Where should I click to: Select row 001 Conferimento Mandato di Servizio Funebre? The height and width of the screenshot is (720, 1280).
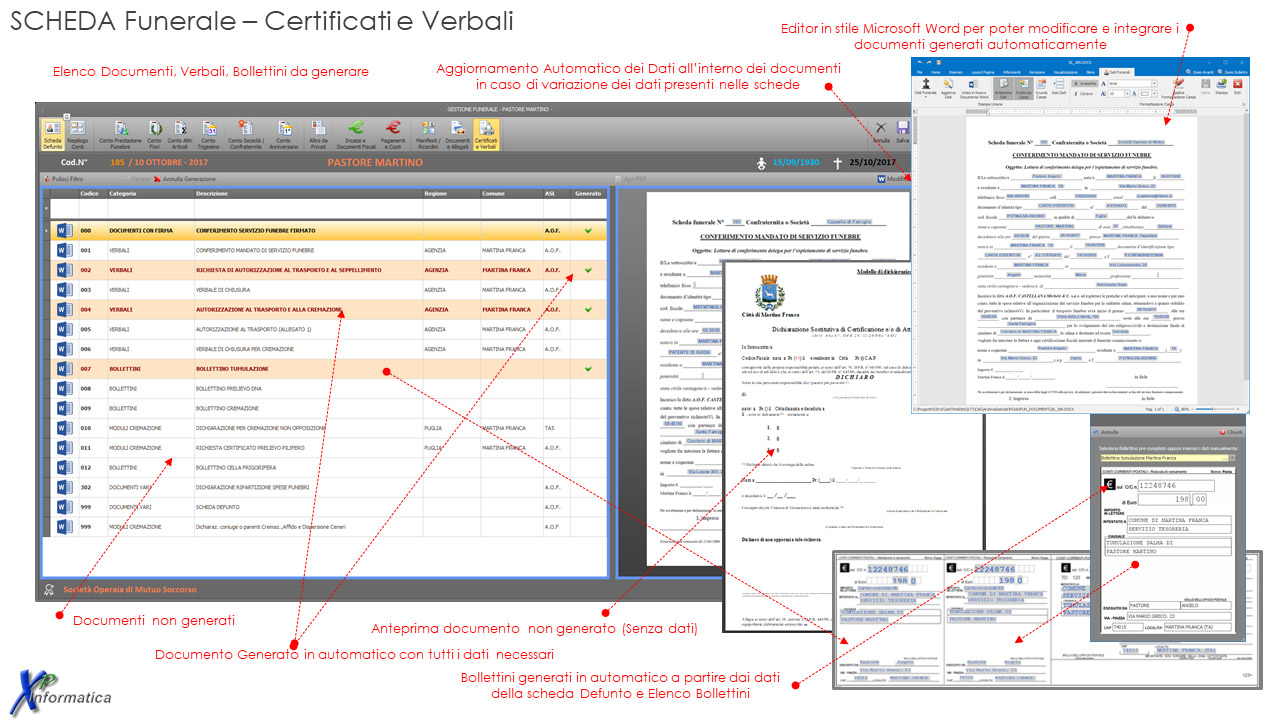coord(323,250)
